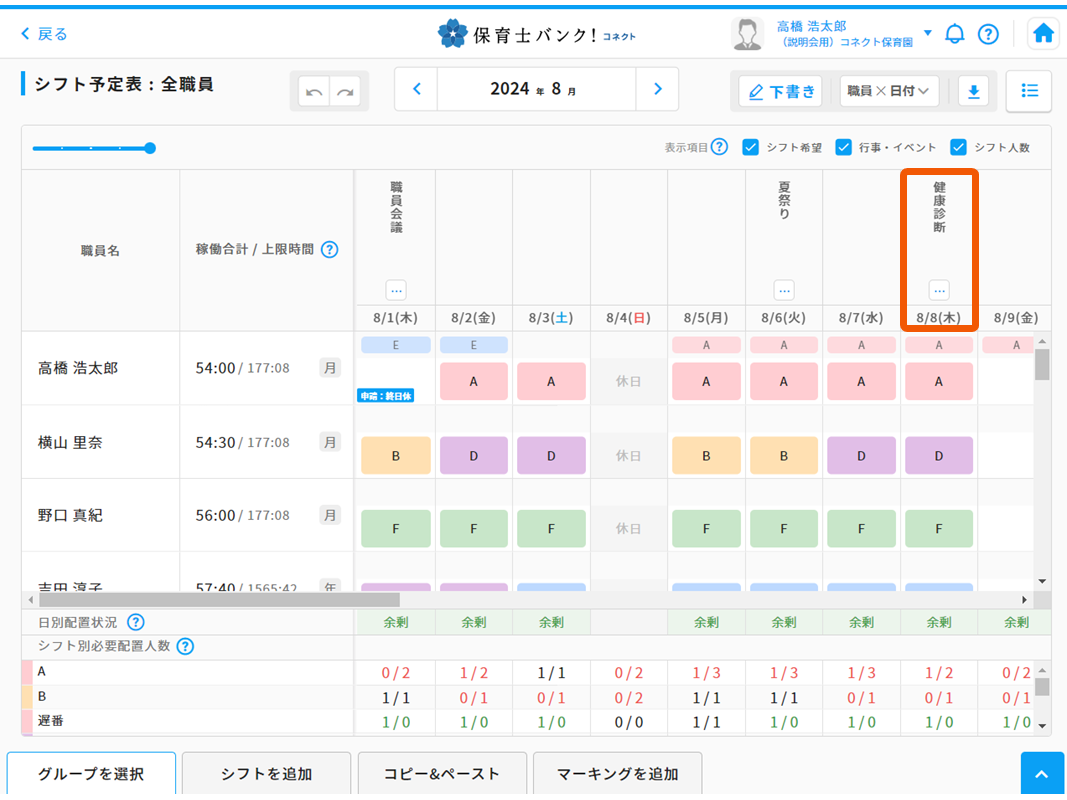Open the notifications bell
The image size is (1067, 800).
(x=954, y=33)
